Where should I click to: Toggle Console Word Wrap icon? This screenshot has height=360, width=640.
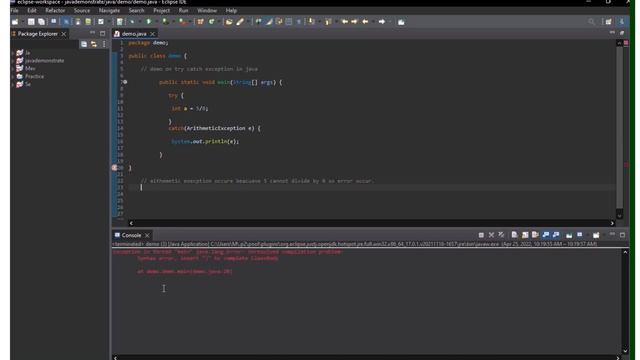tap(535, 235)
